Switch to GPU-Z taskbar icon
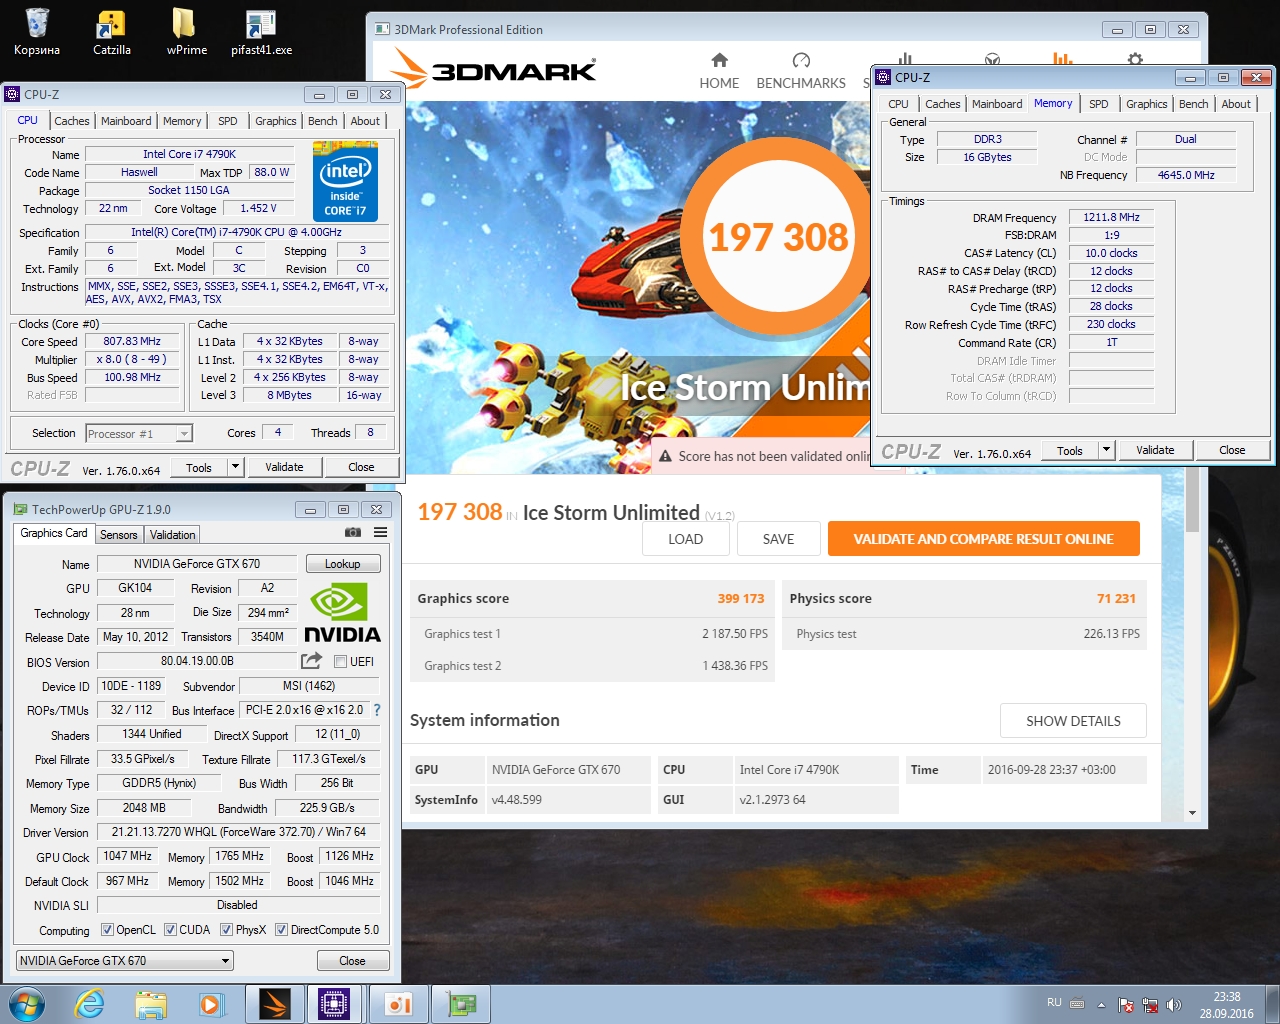Screen dimensions: 1280x1024 pyautogui.click(x=461, y=1004)
